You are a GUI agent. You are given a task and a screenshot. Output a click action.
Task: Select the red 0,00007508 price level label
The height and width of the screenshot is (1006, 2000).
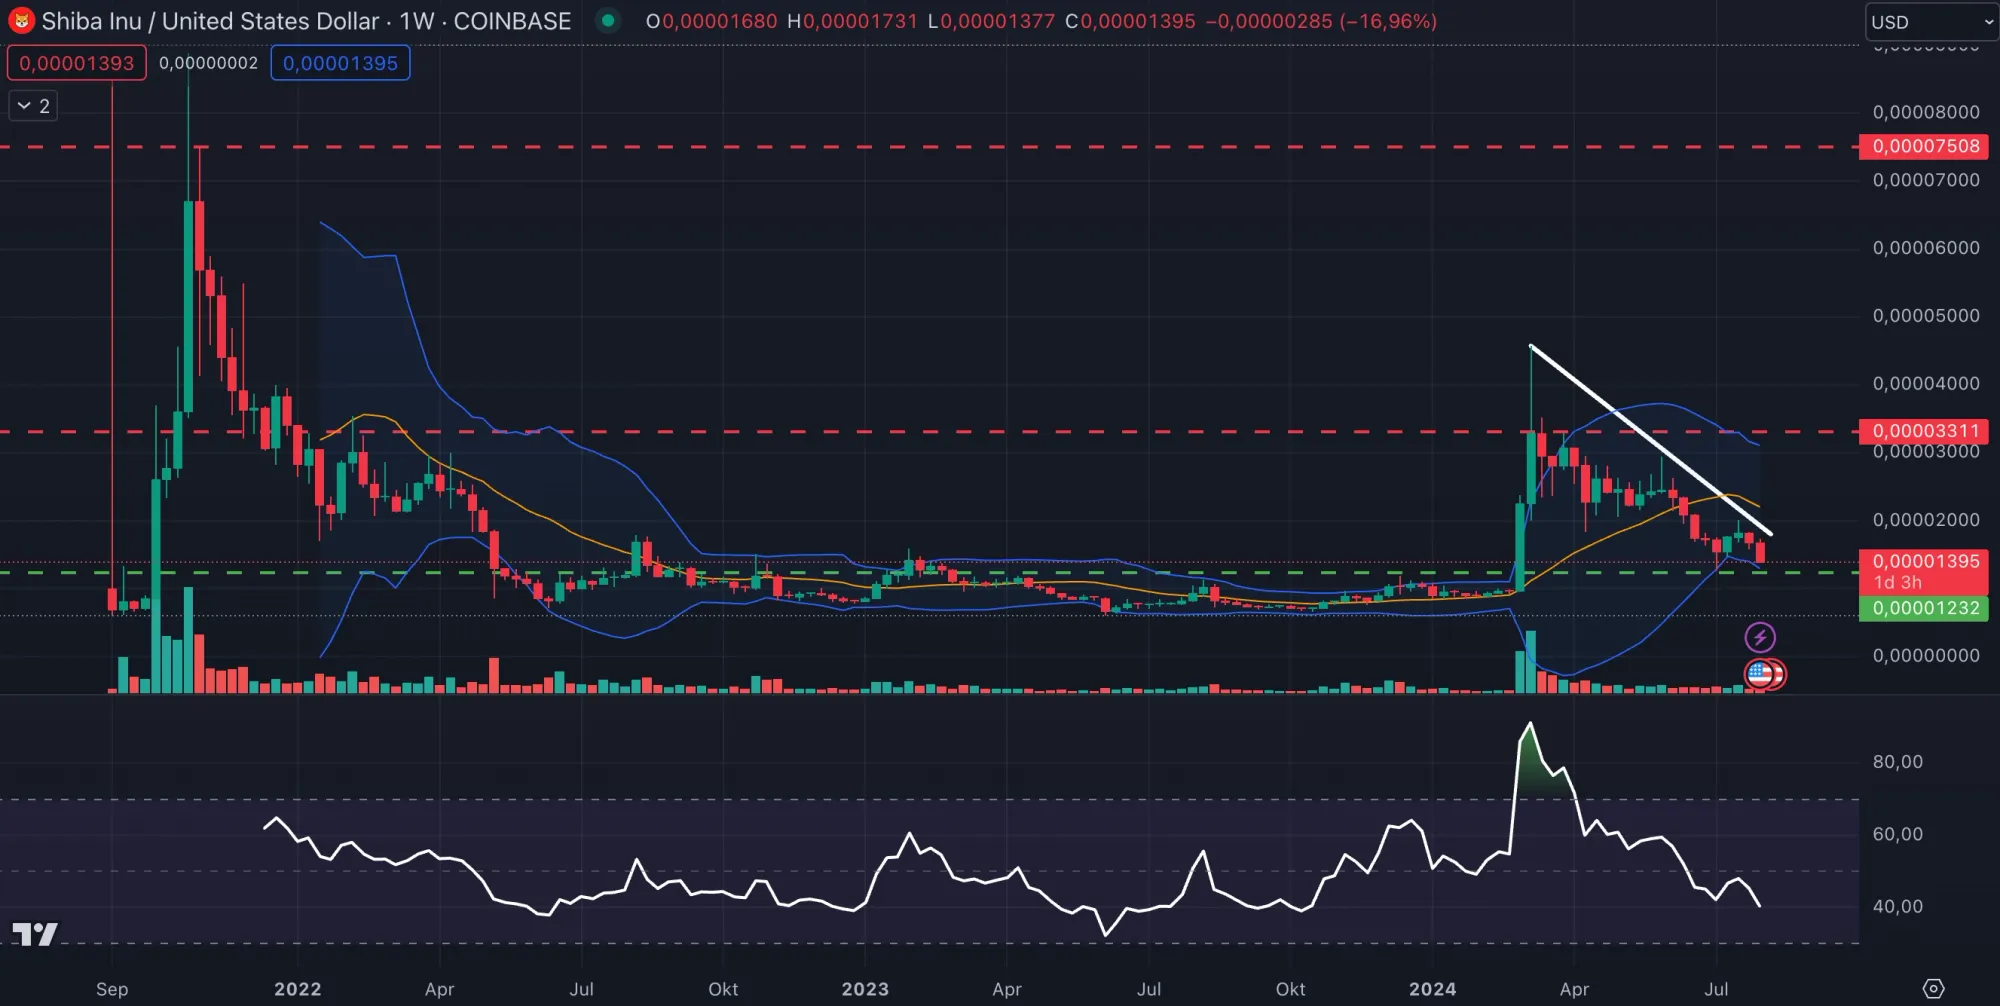click(1924, 146)
